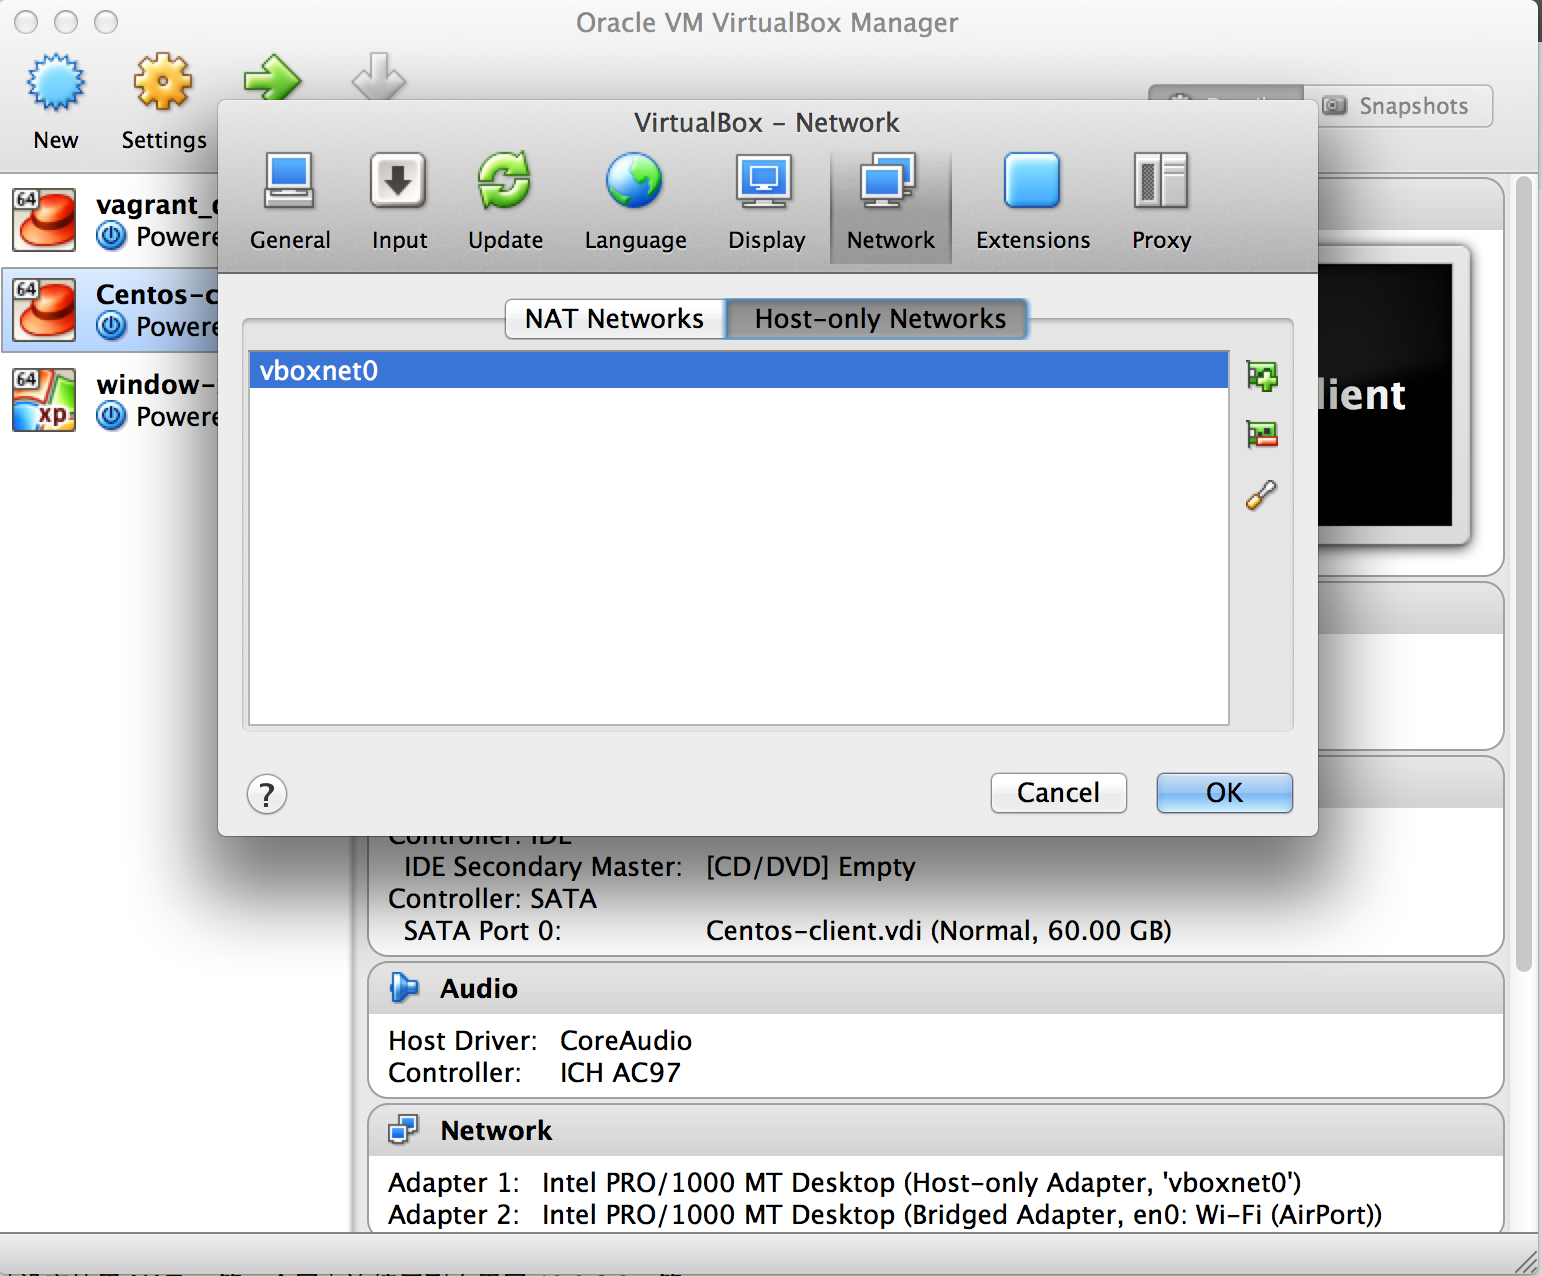Click the Network section header in details

point(936,1130)
